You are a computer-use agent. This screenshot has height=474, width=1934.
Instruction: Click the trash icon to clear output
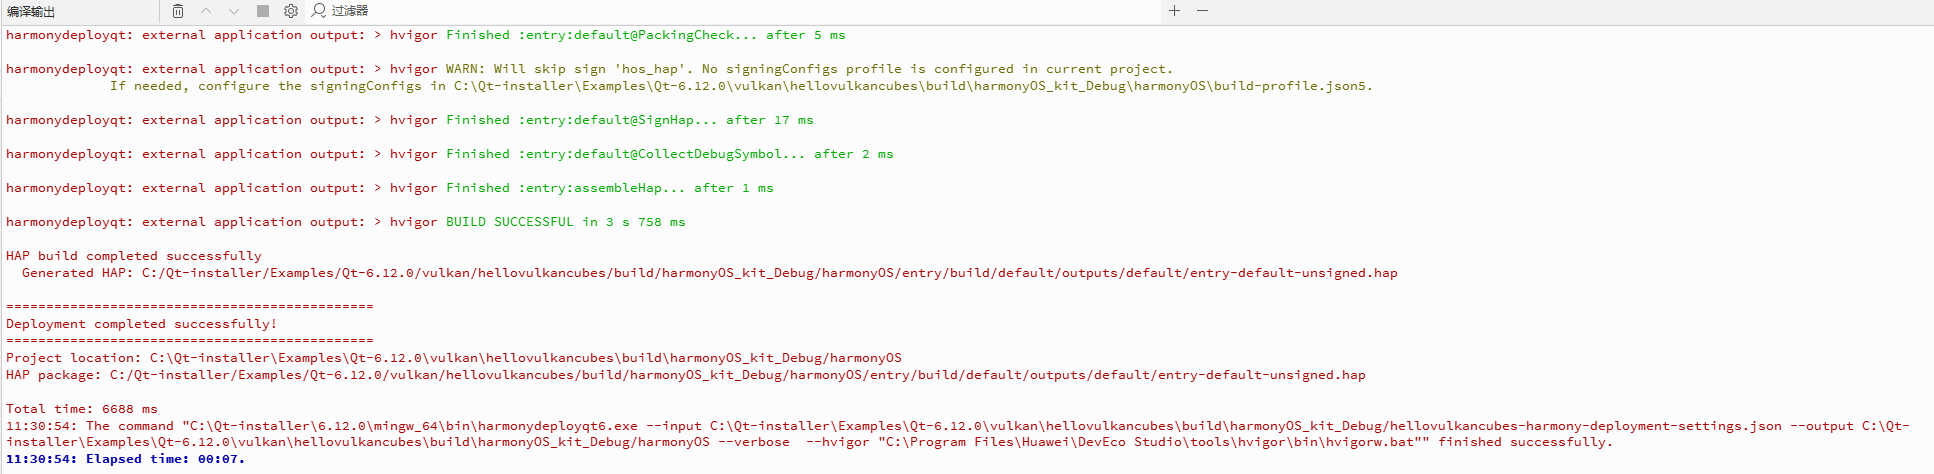point(177,11)
